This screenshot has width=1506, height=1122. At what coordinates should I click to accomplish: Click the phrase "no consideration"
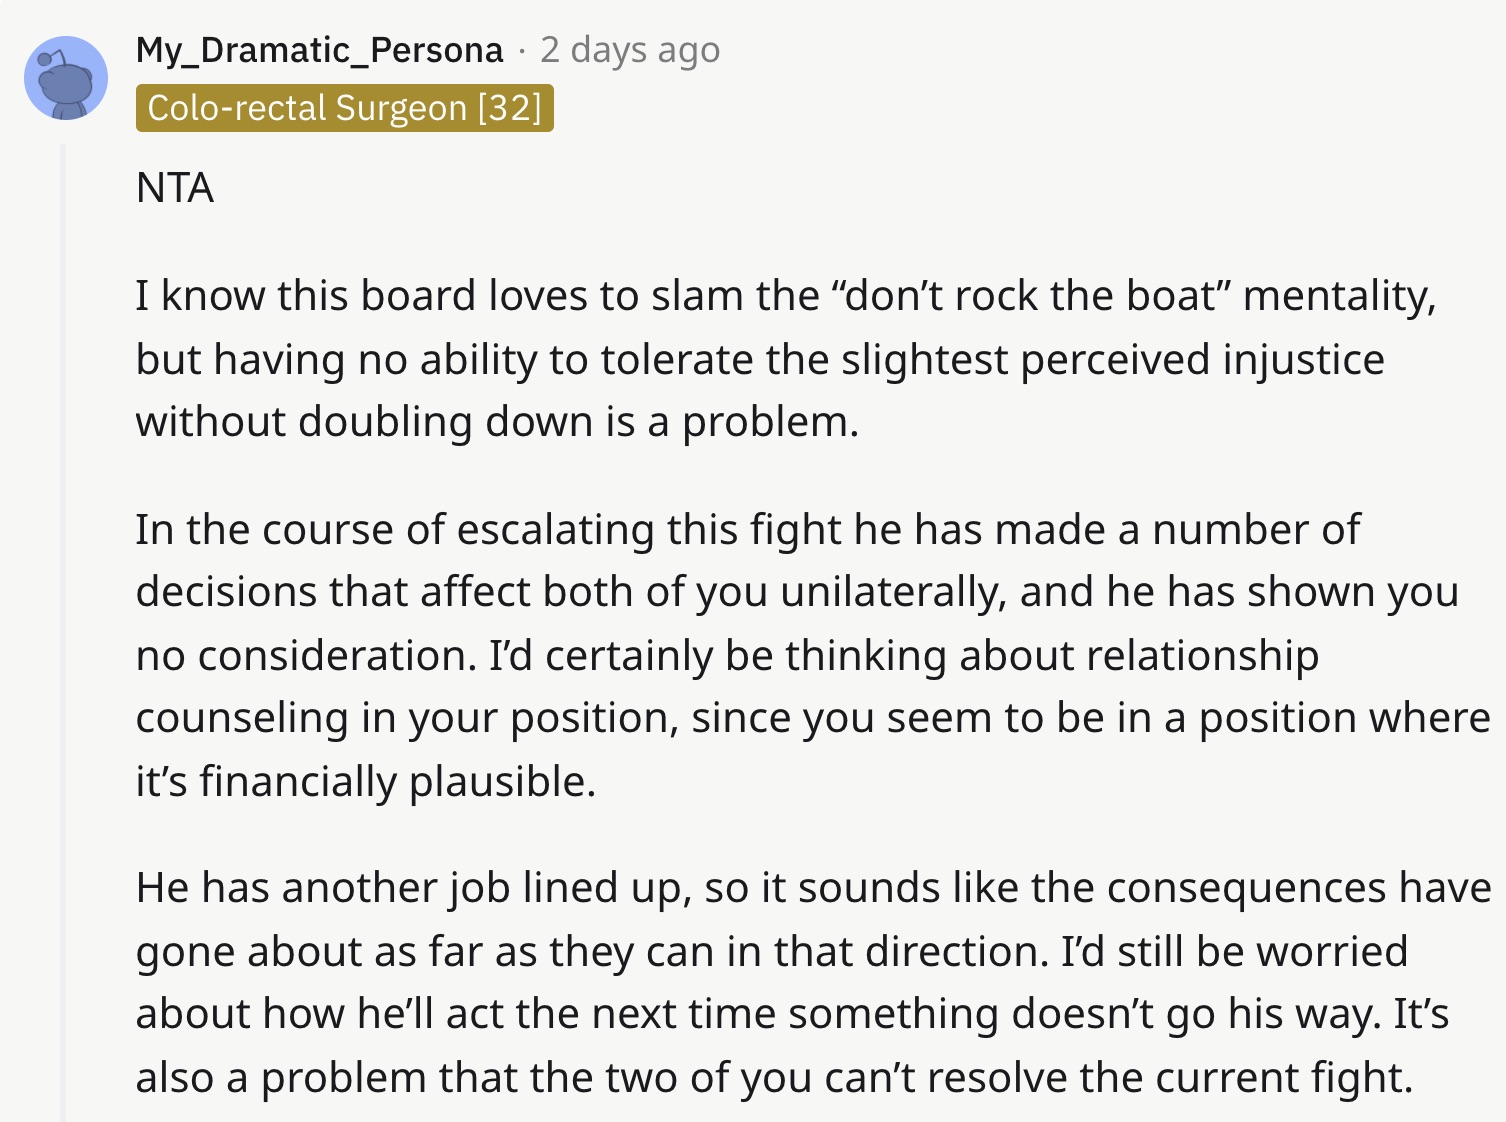[x=305, y=656]
